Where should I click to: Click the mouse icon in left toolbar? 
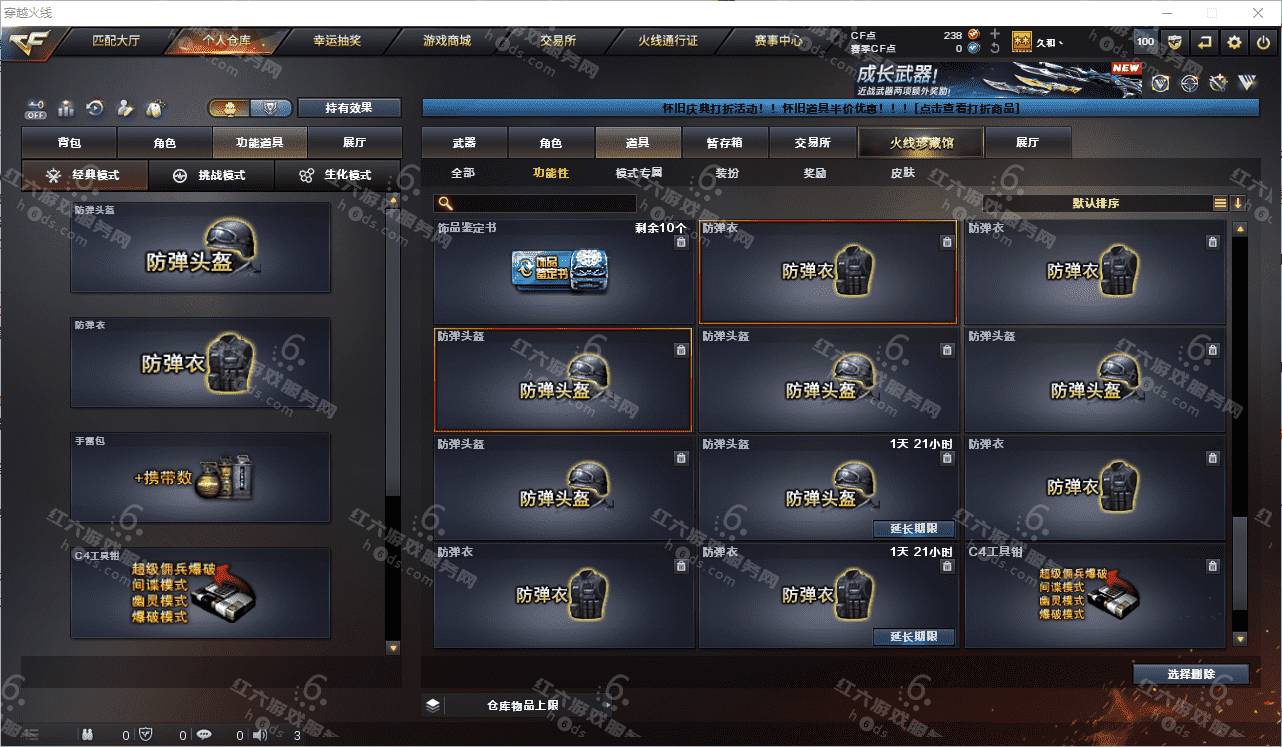point(155,107)
